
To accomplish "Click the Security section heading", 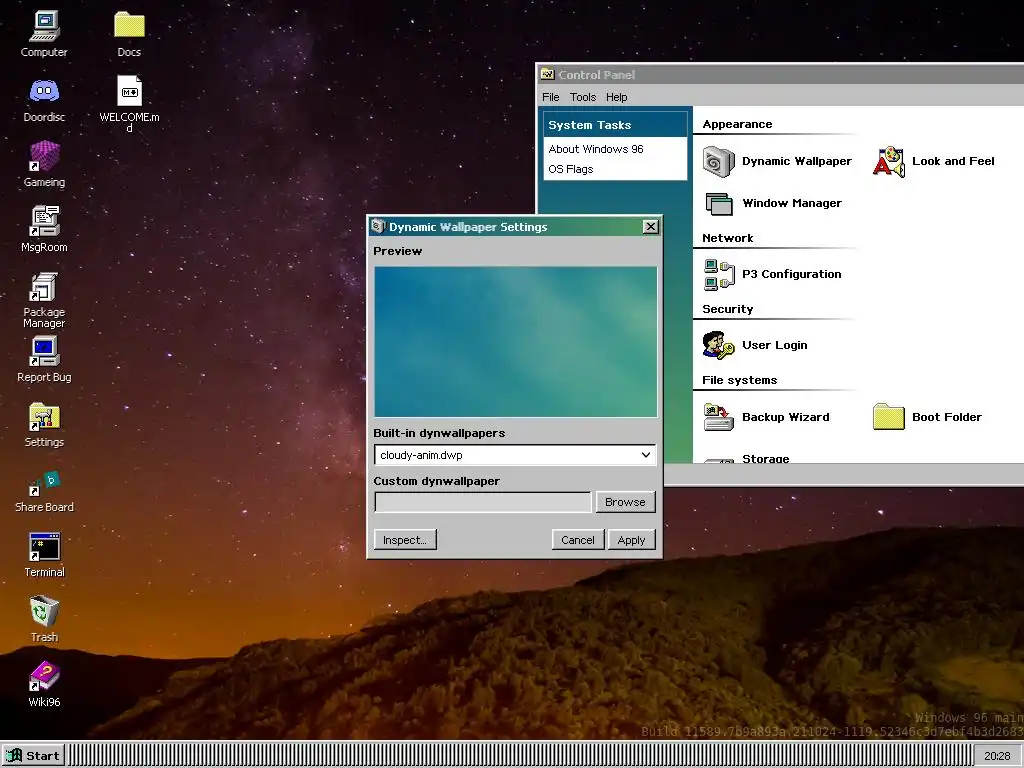I will (728, 310).
